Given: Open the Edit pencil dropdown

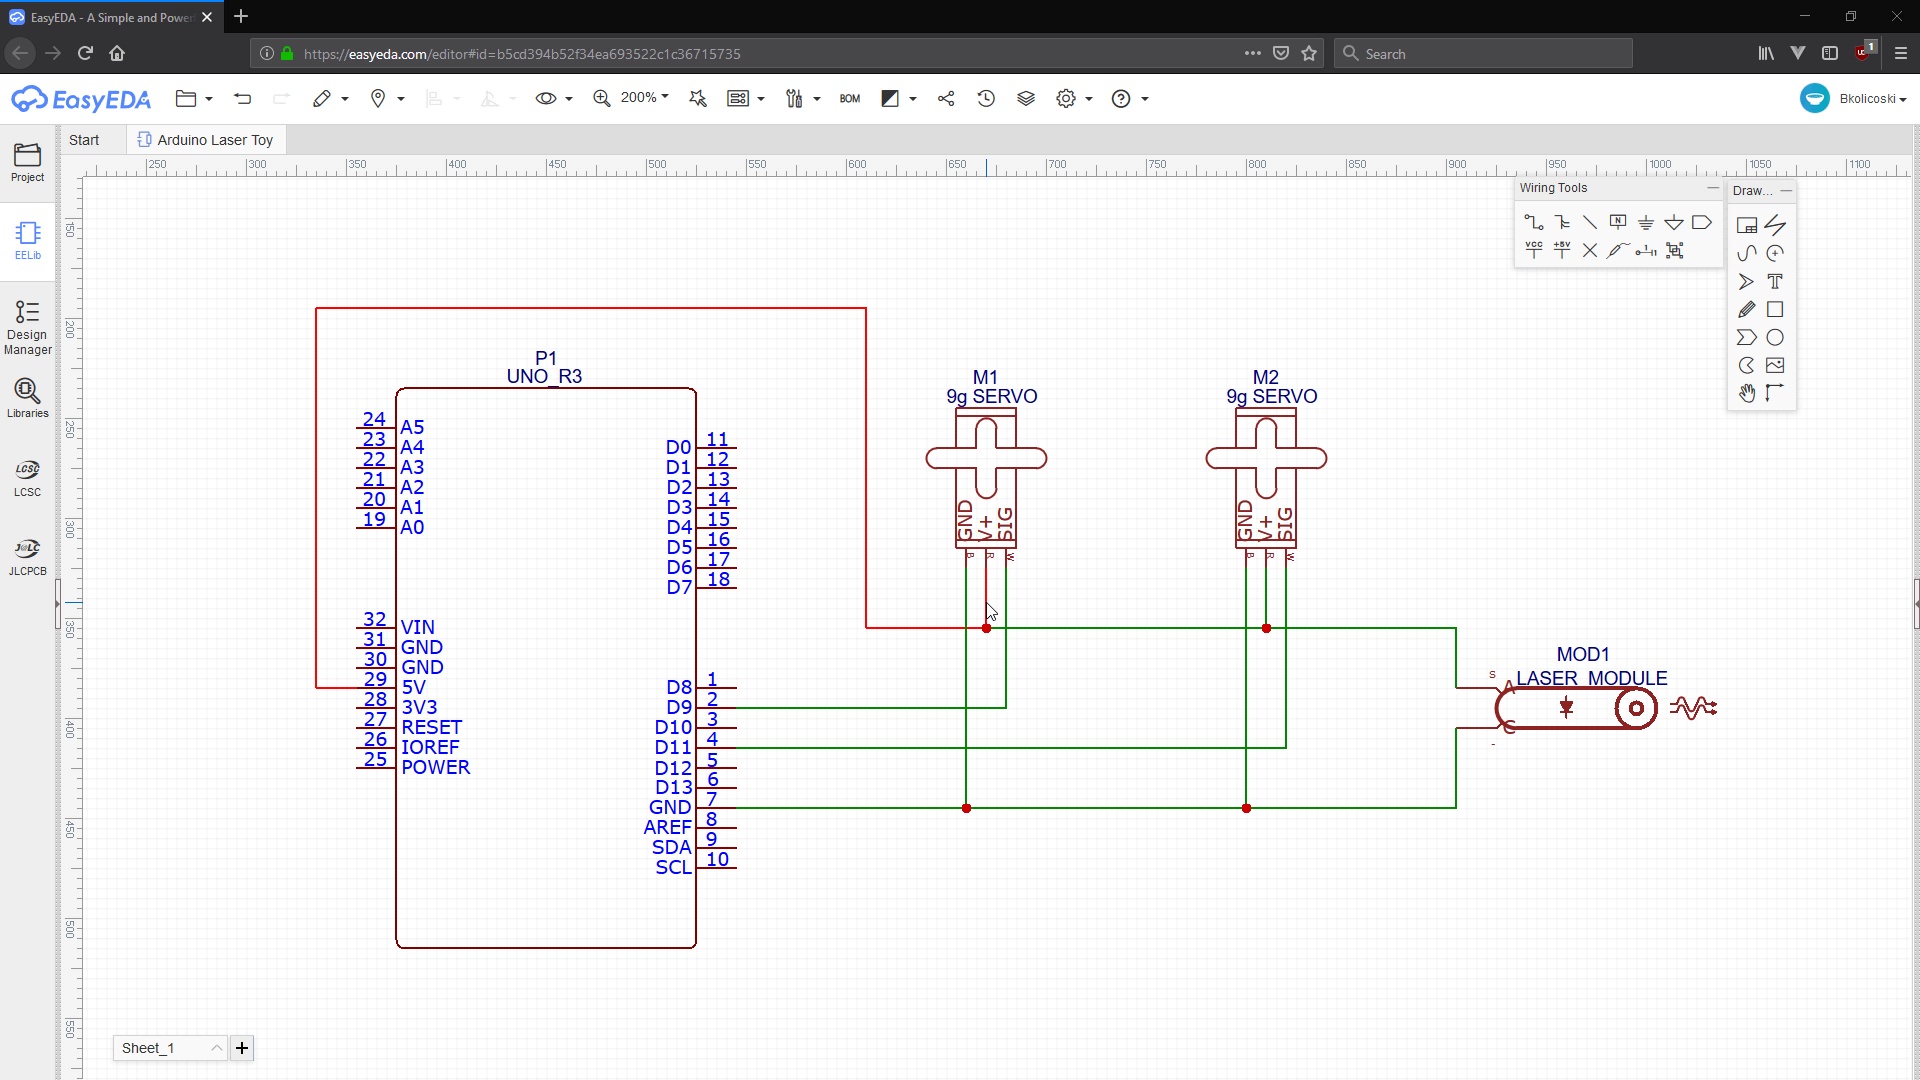Looking at the screenshot, I should tap(330, 98).
